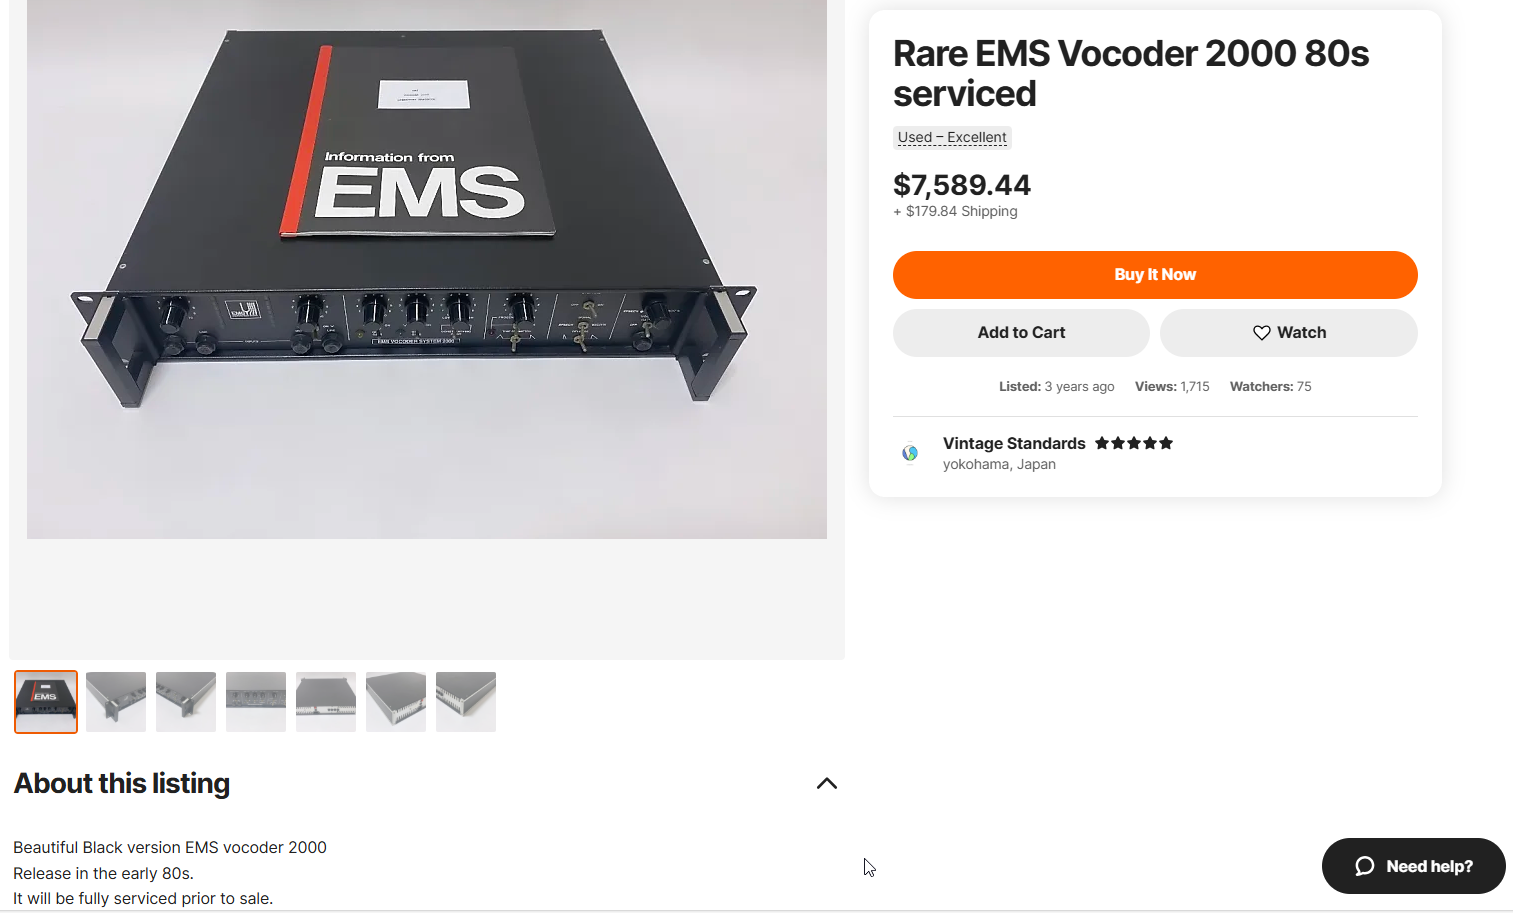Select the fifth product photo thumbnail
The image size is (1513, 913).
pyautogui.click(x=326, y=702)
